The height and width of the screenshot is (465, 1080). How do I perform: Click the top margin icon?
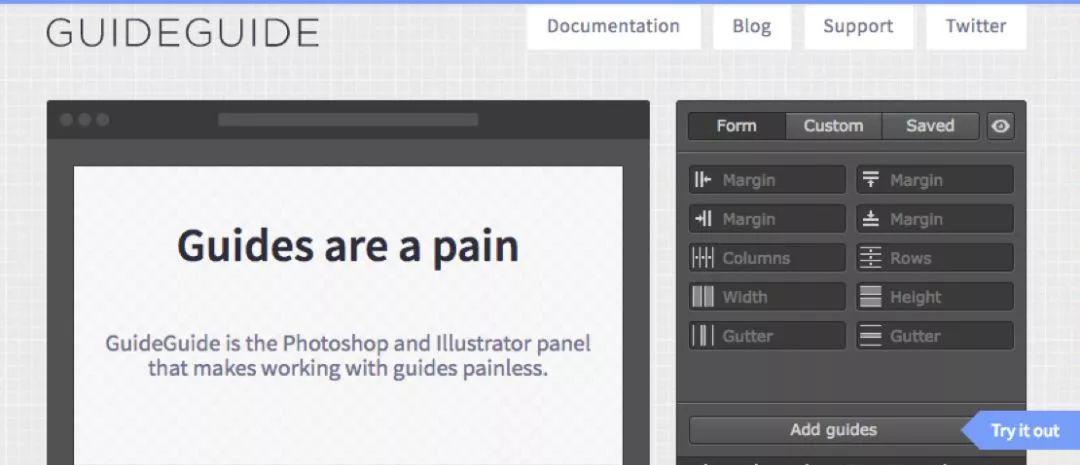click(x=871, y=180)
